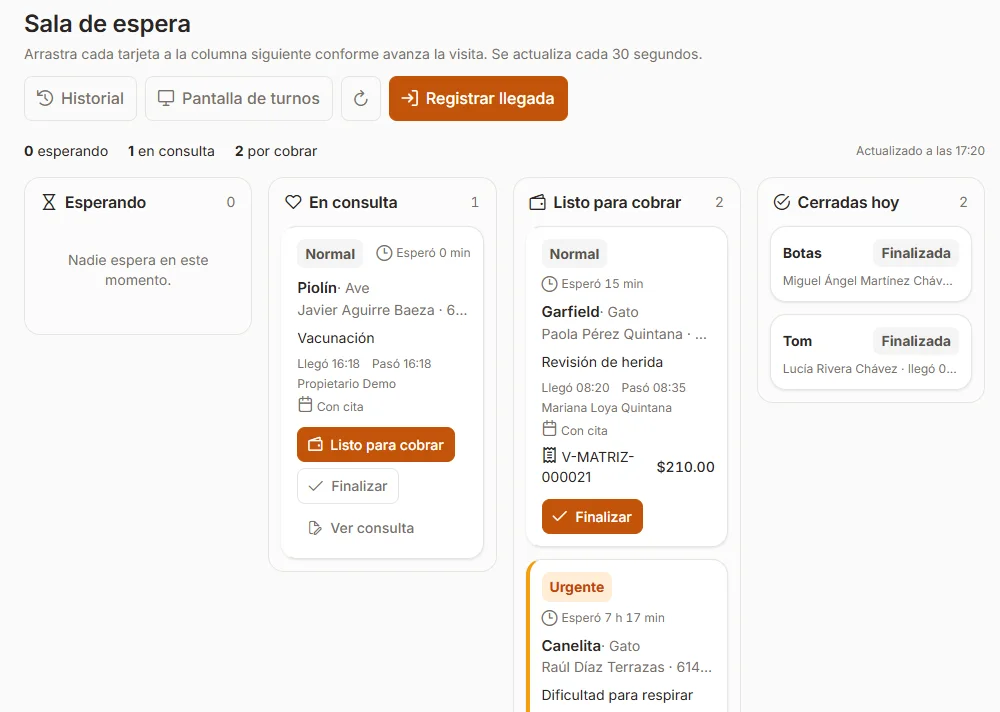Click Llegó 16:18 on Piolín's card
The width and height of the screenshot is (1000, 712).
pos(328,364)
